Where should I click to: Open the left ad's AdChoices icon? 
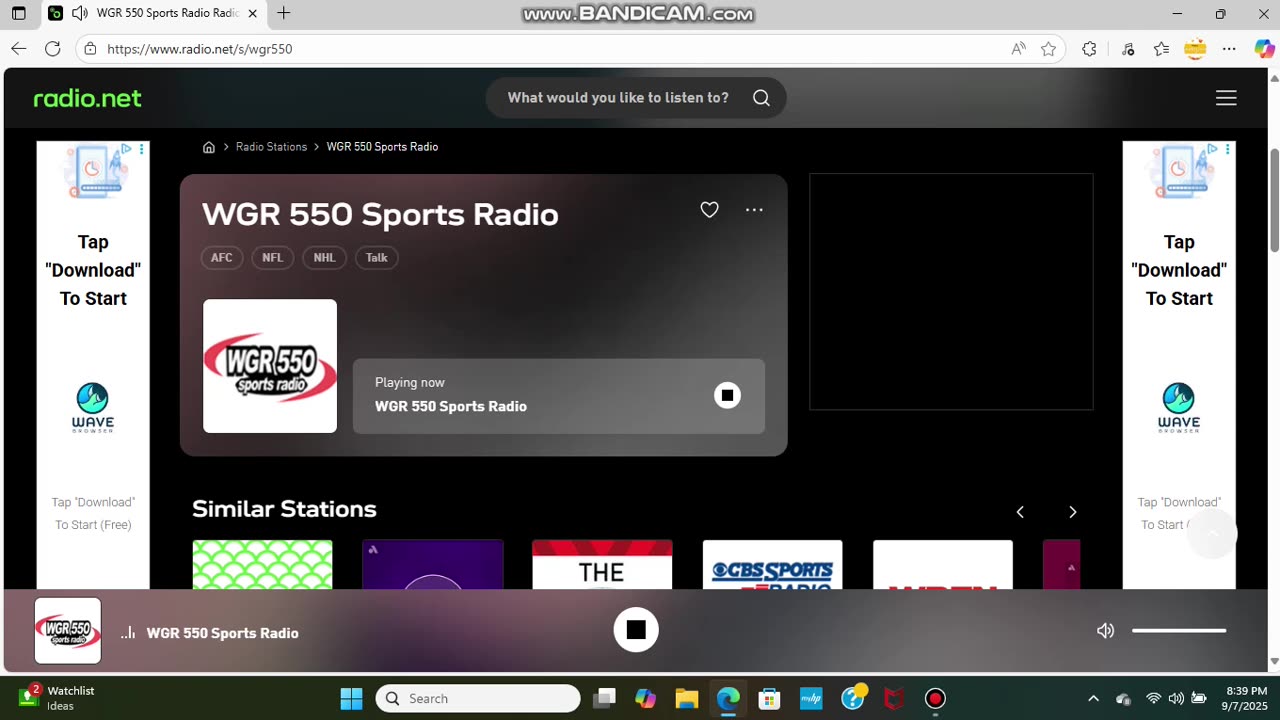tap(126, 149)
